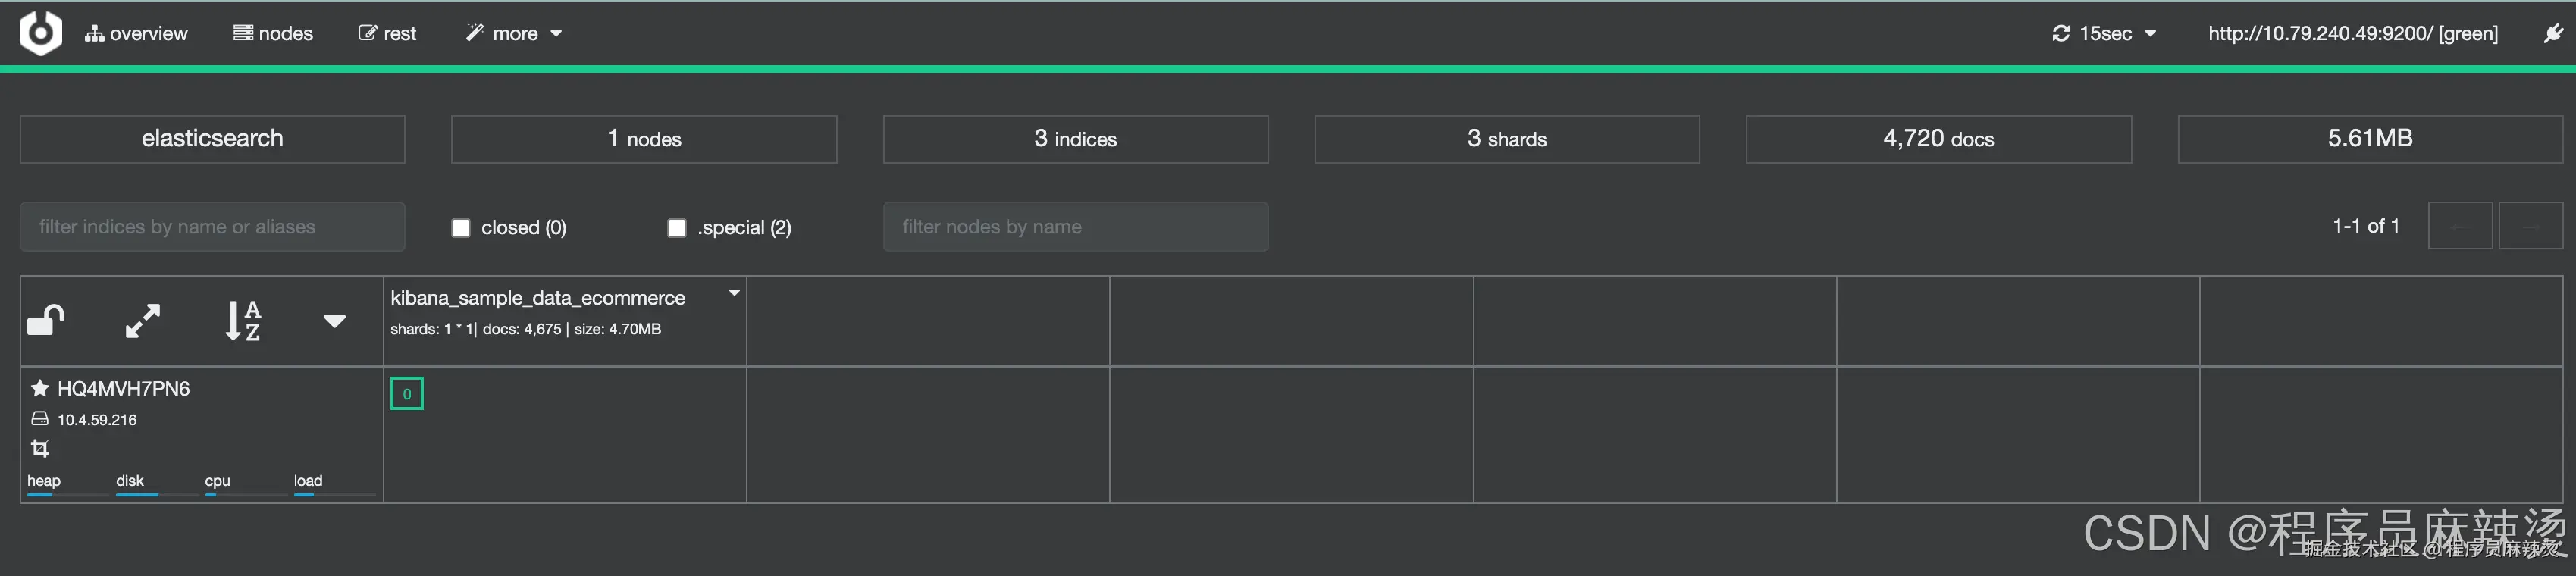The width and height of the screenshot is (2576, 576).
Task: Toggle the closed (0) checkbox
Action: (461, 228)
